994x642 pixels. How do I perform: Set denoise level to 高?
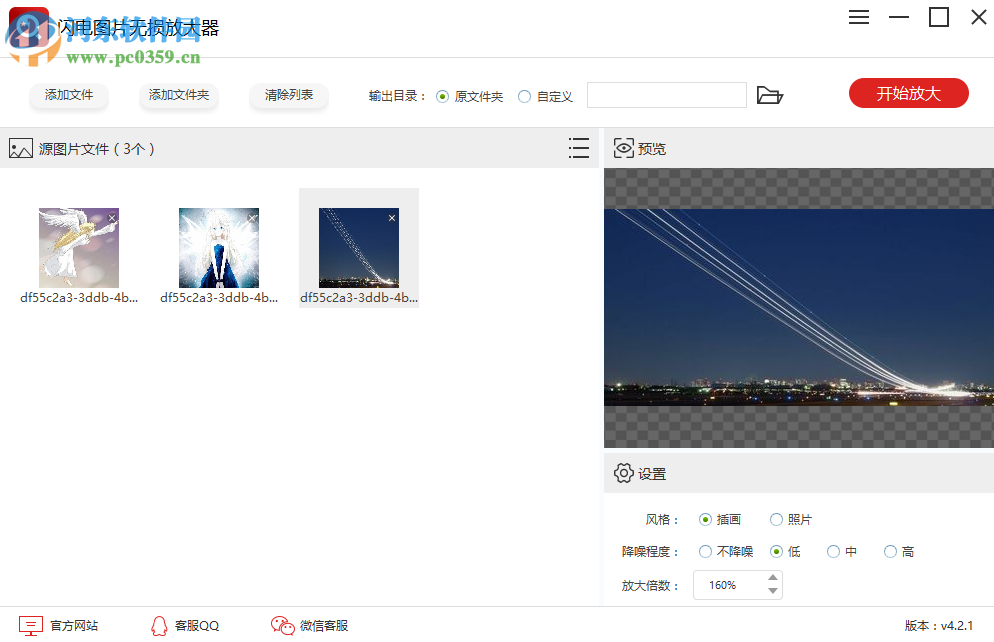(x=888, y=551)
